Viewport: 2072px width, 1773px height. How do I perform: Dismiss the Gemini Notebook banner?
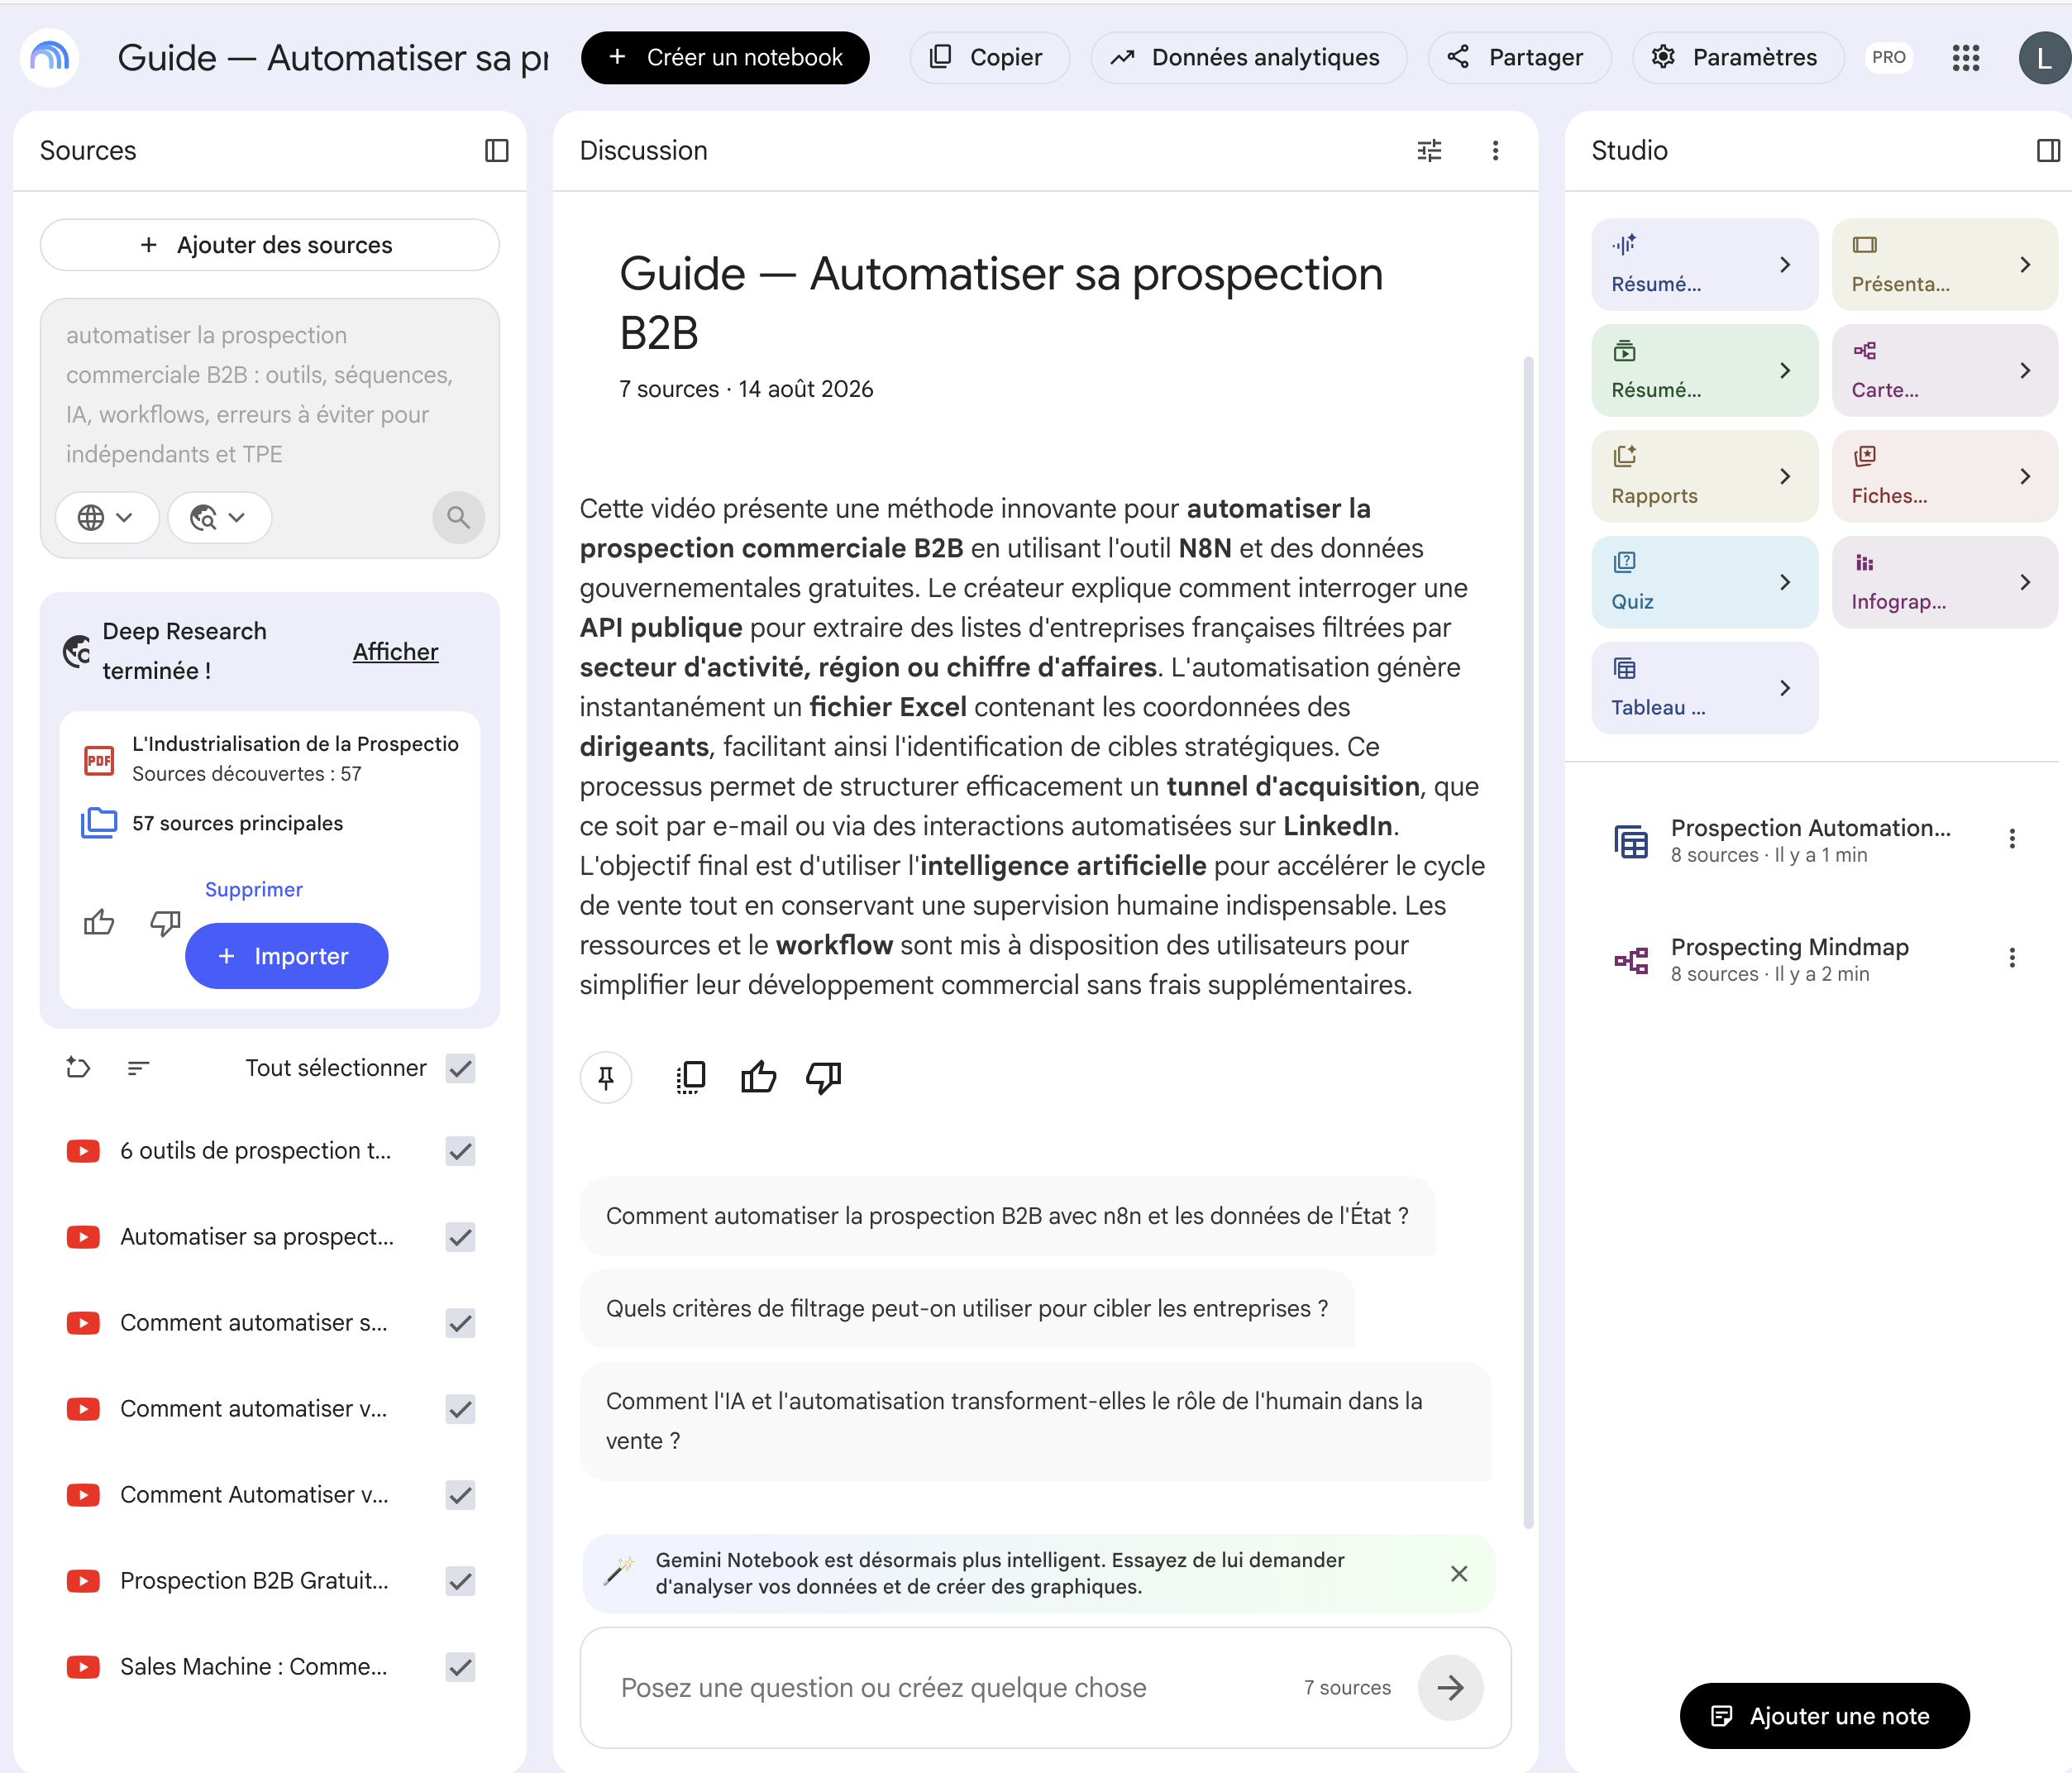coord(1459,1574)
